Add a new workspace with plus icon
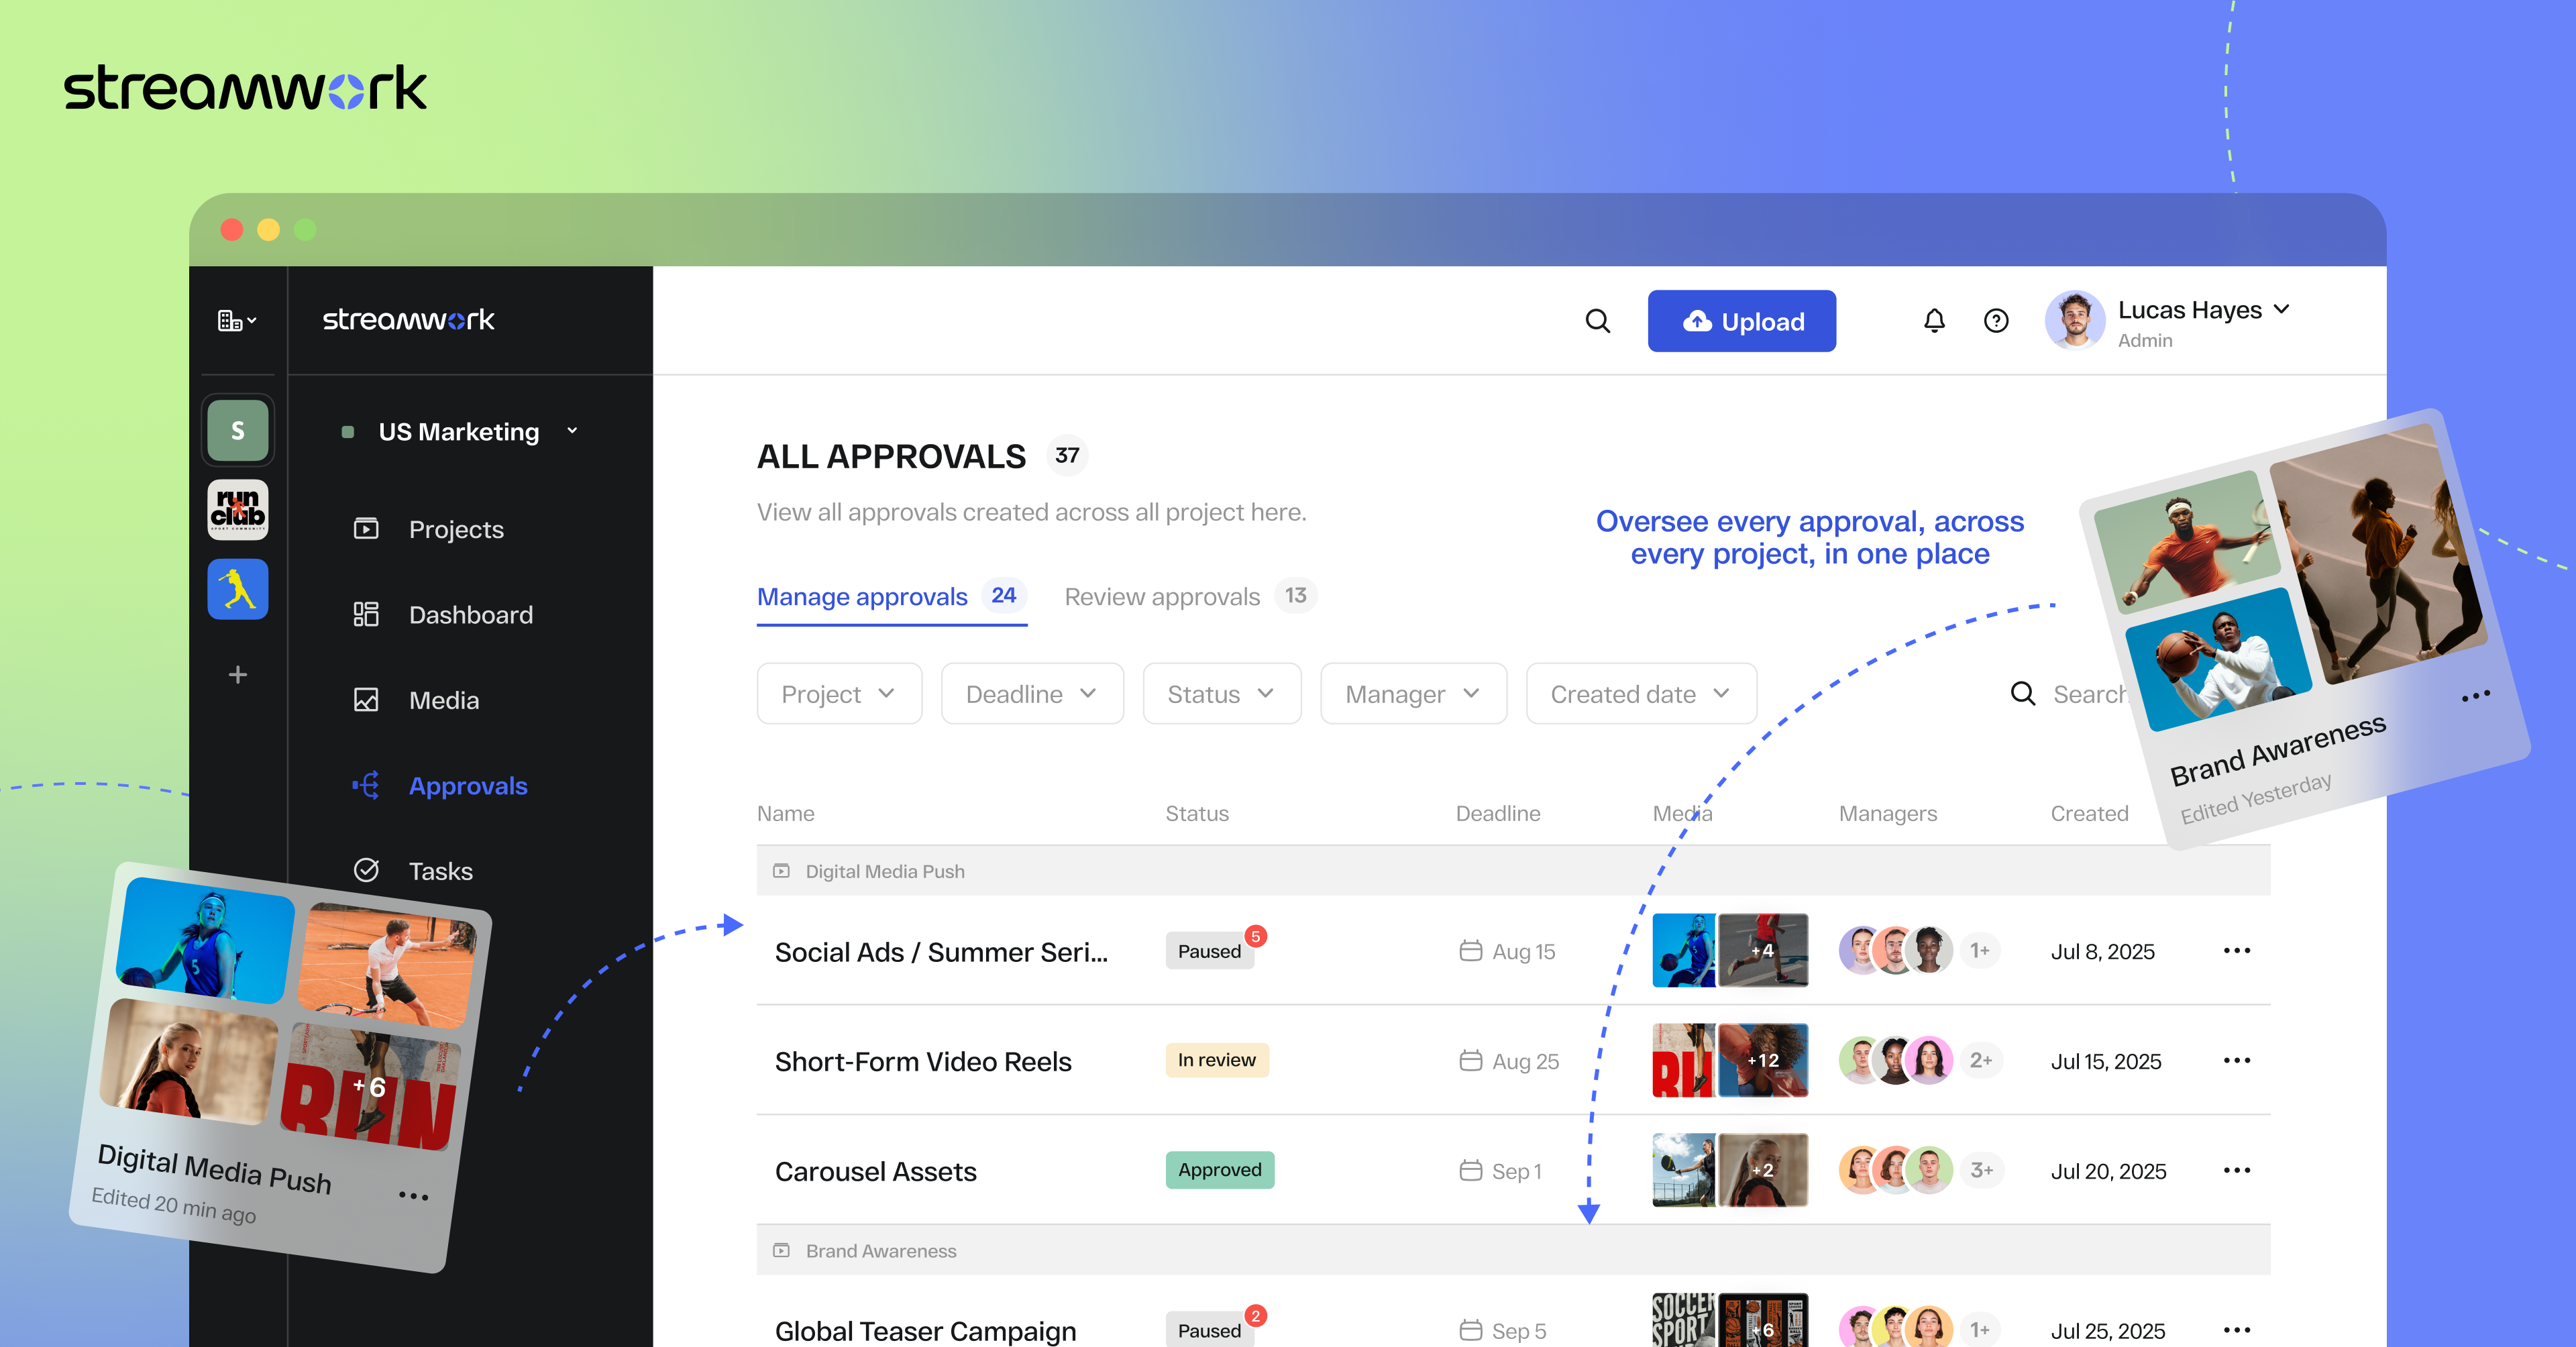Viewport: 2576px width, 1347px height. tap(238, 675)
